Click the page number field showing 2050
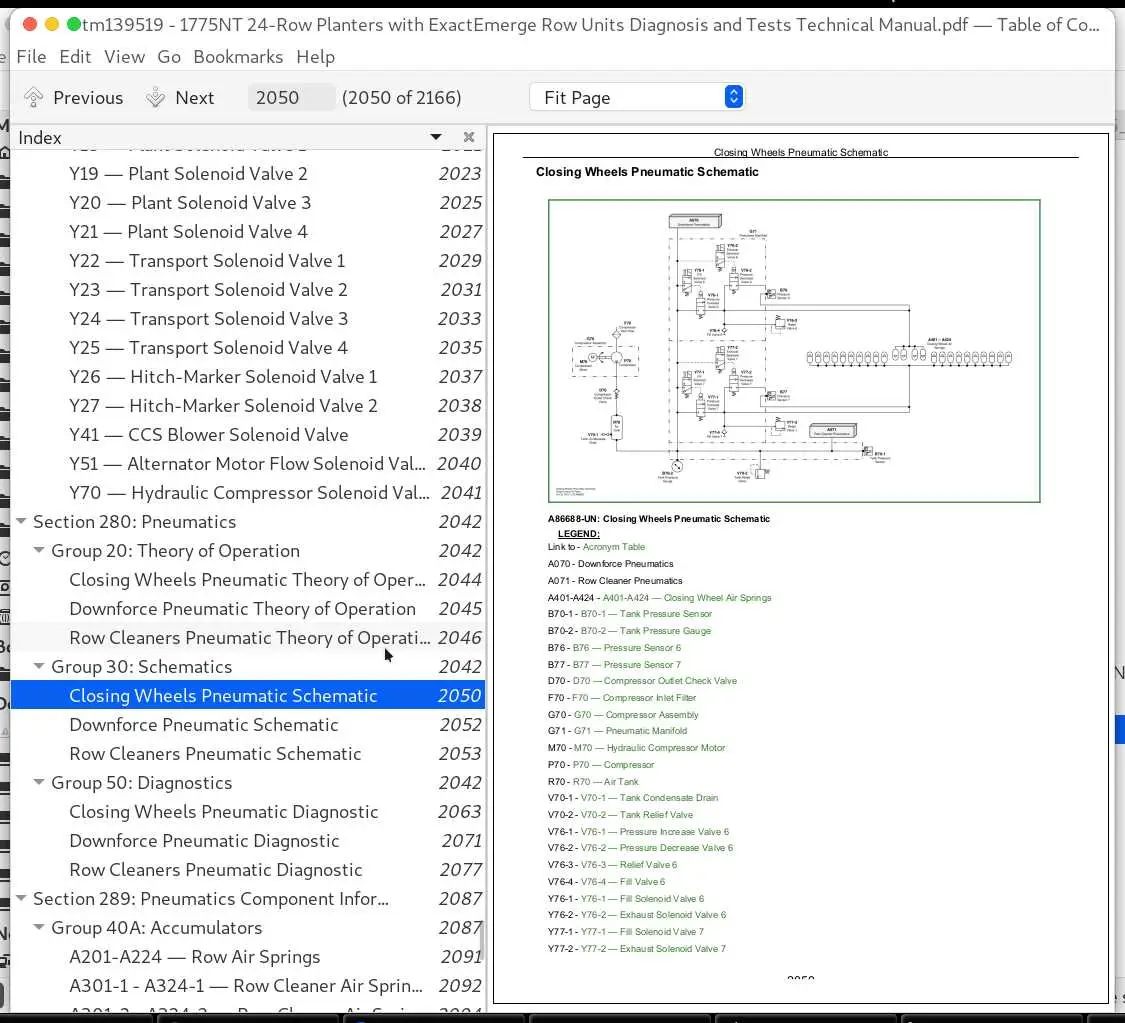Screen dimensions: 1125x1023 pos(290,98)
